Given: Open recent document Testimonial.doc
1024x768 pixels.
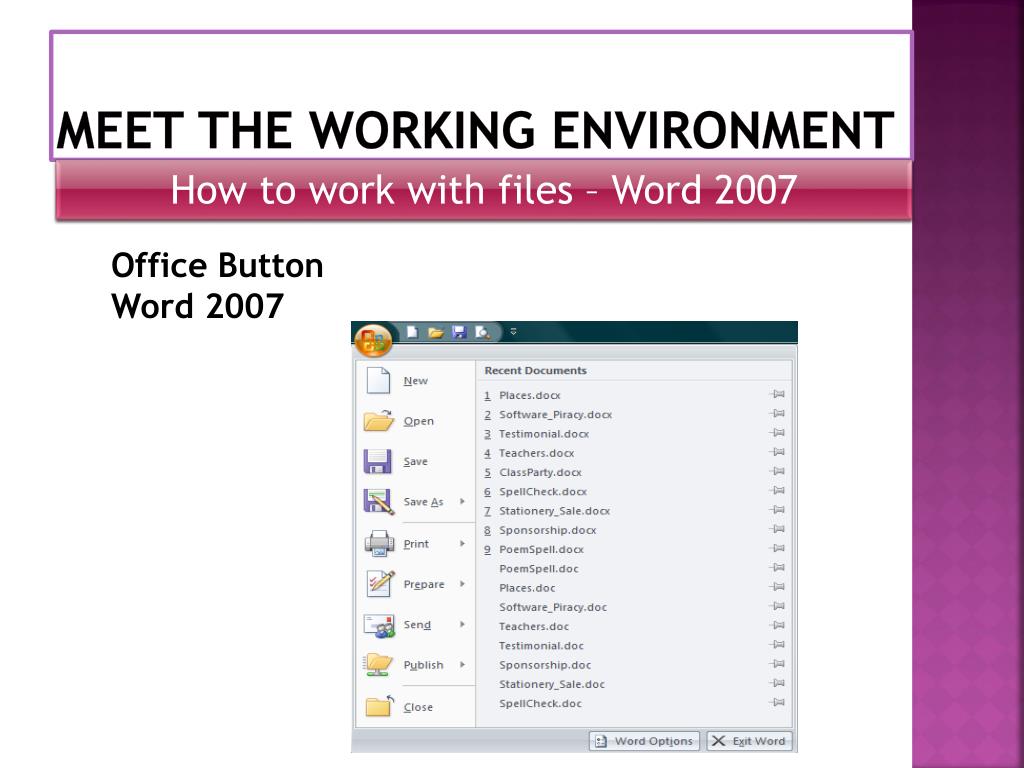Looking at the screenshot, I should coord(541,646).
